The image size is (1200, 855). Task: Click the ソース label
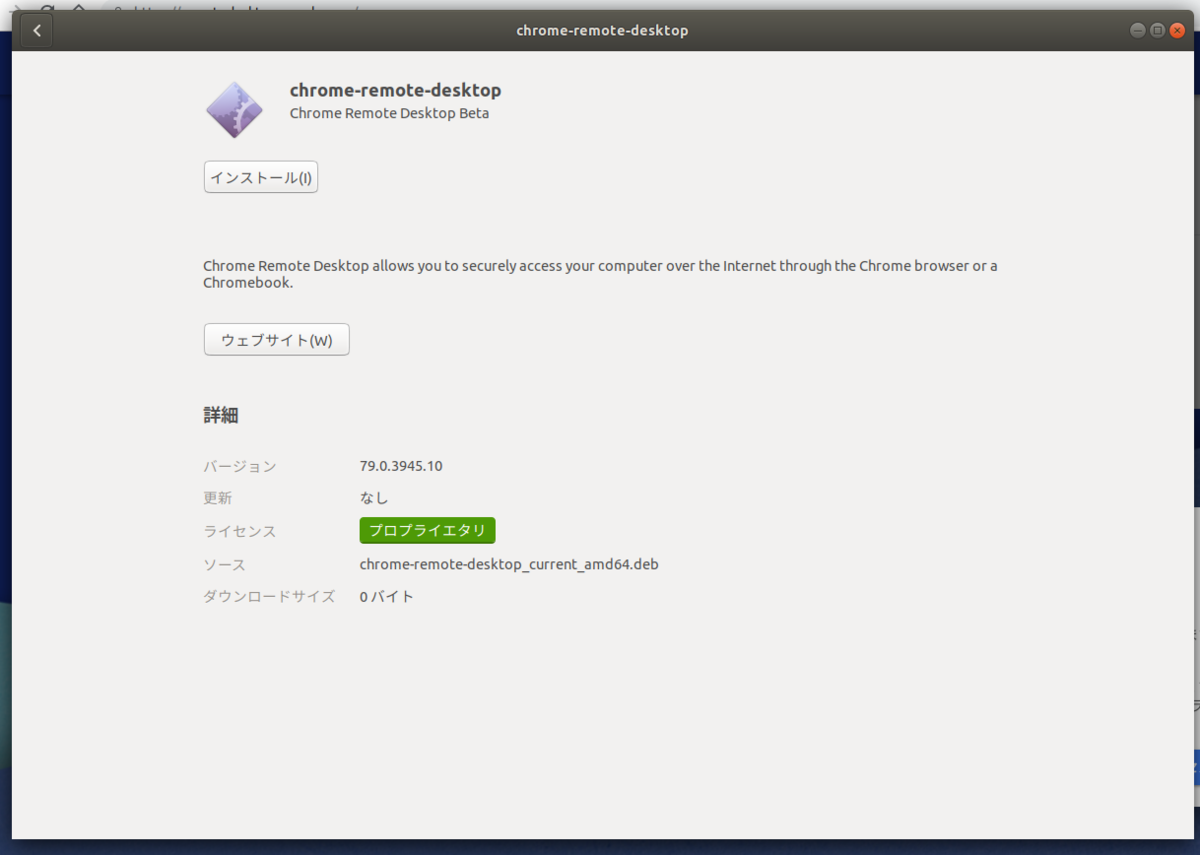[x=225, y=564]
